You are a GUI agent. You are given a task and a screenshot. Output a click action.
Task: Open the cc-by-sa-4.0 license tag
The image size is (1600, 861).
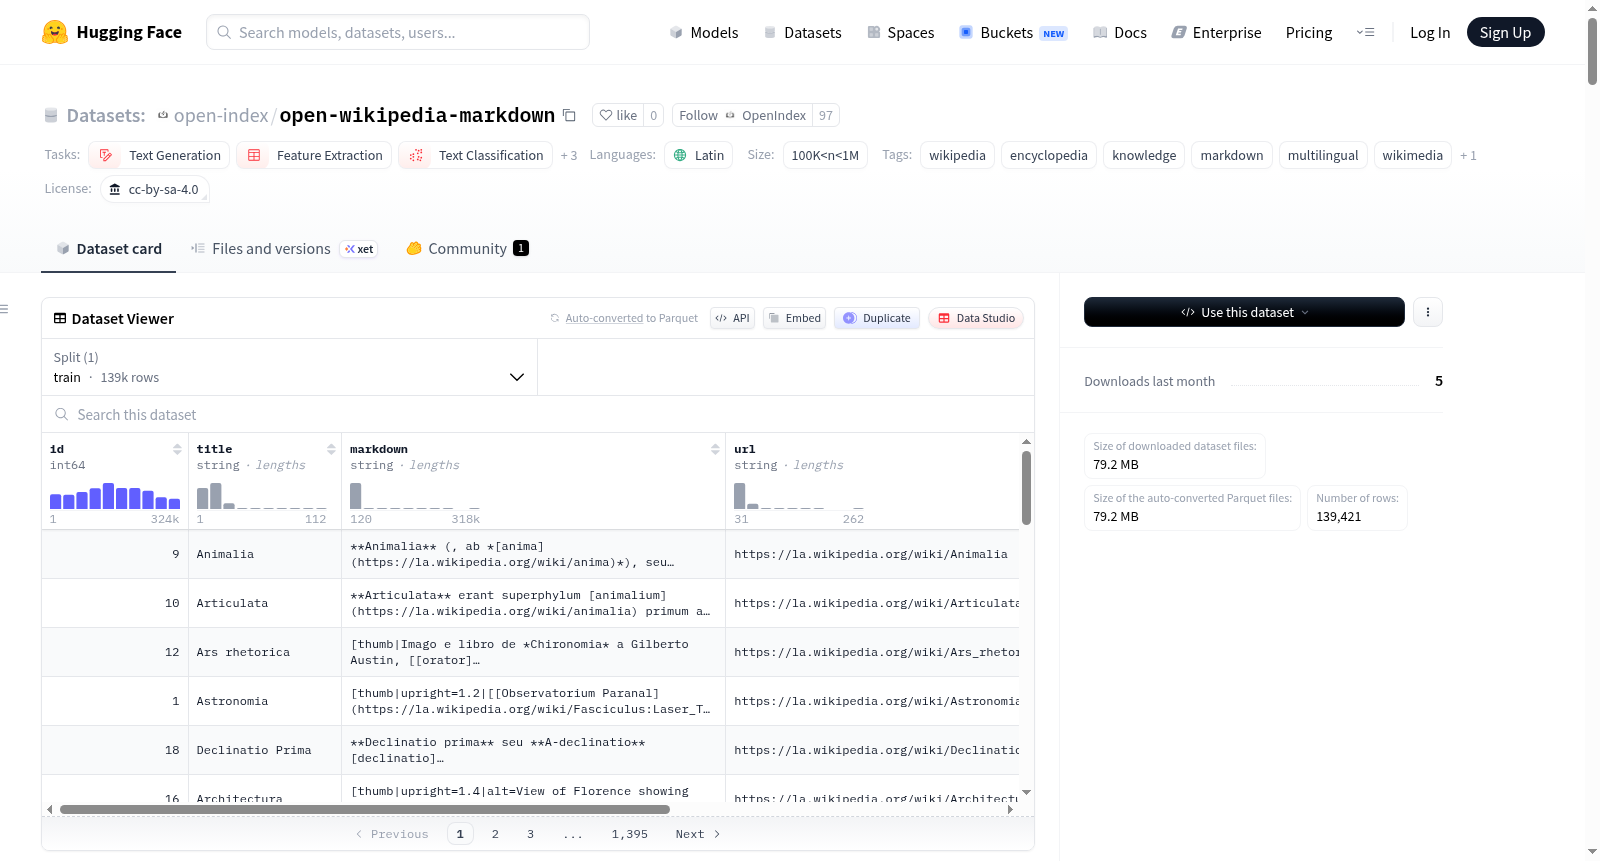pyautogui.click(x=154, y=189)
